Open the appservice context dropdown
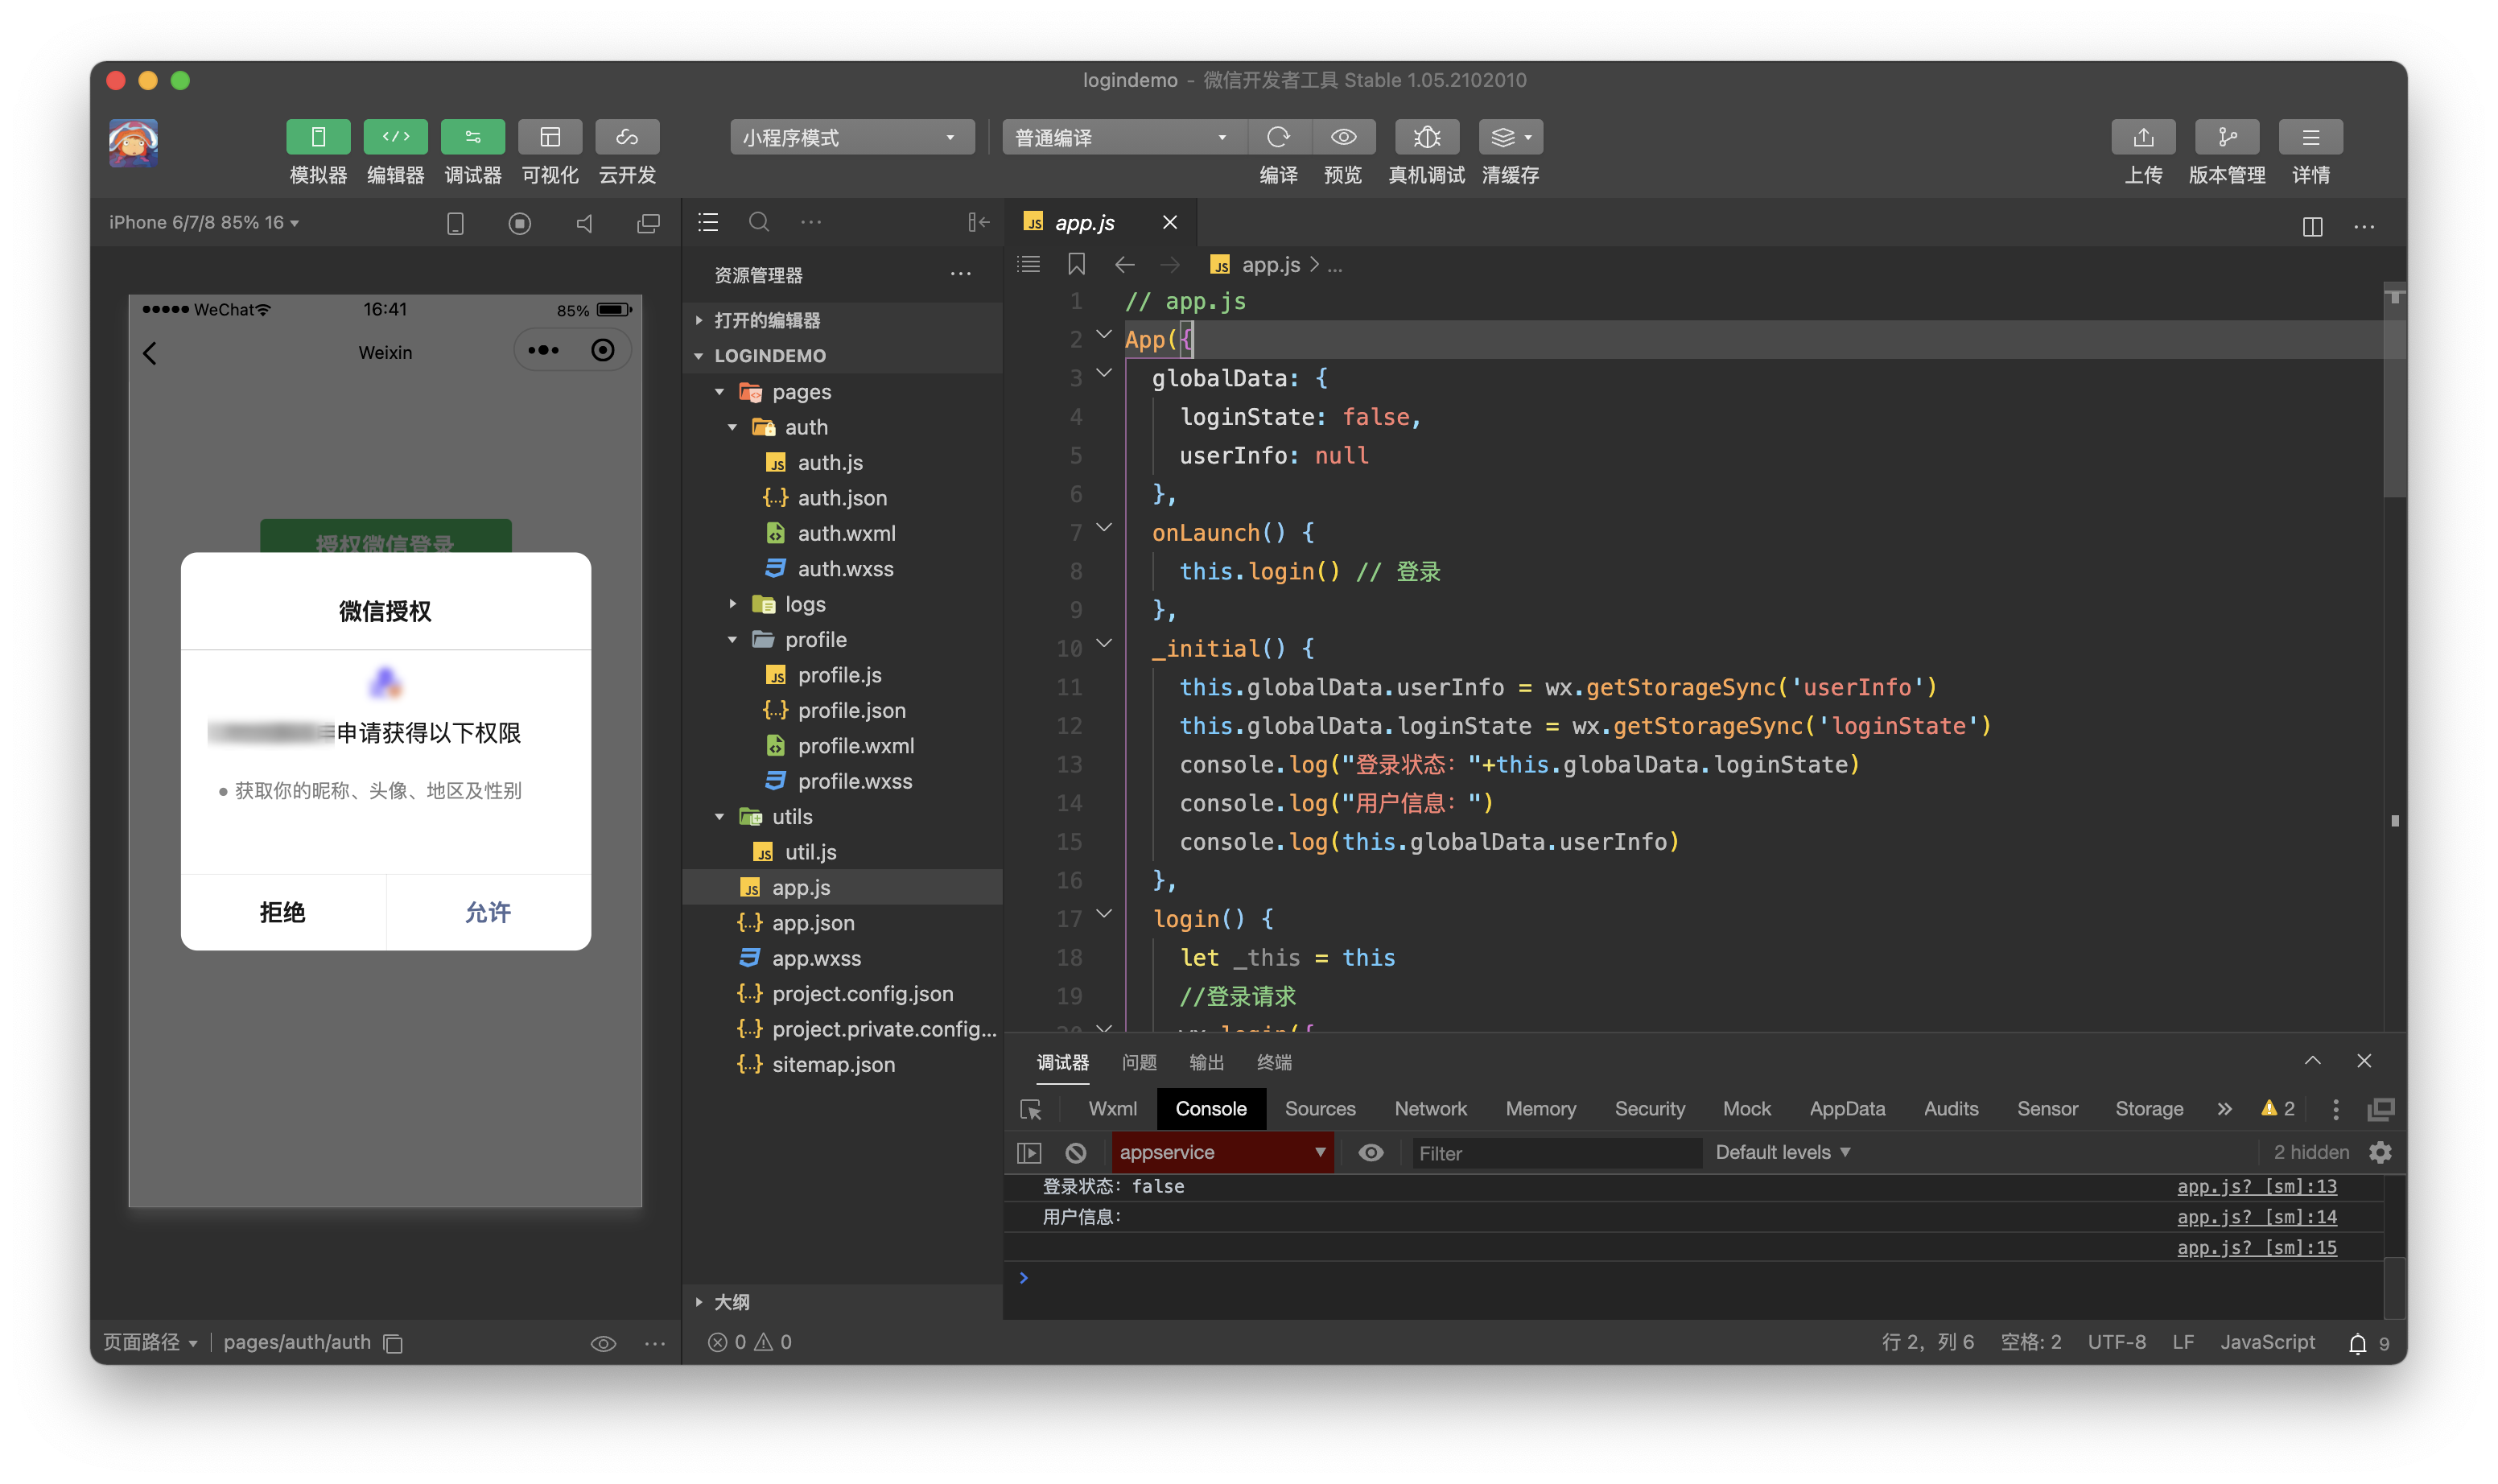 pos(1222,1152)
